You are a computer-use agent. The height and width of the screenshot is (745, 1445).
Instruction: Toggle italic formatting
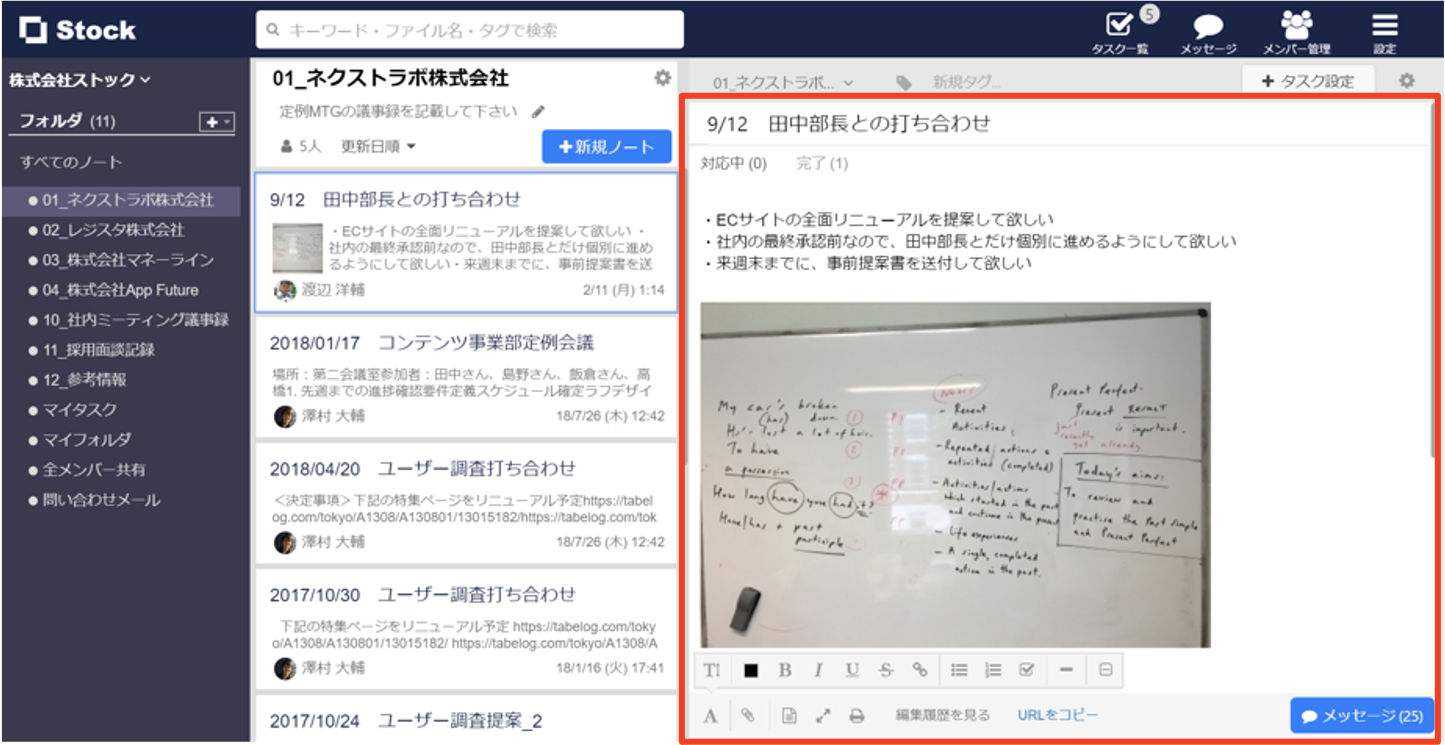(x=818, y=670)
